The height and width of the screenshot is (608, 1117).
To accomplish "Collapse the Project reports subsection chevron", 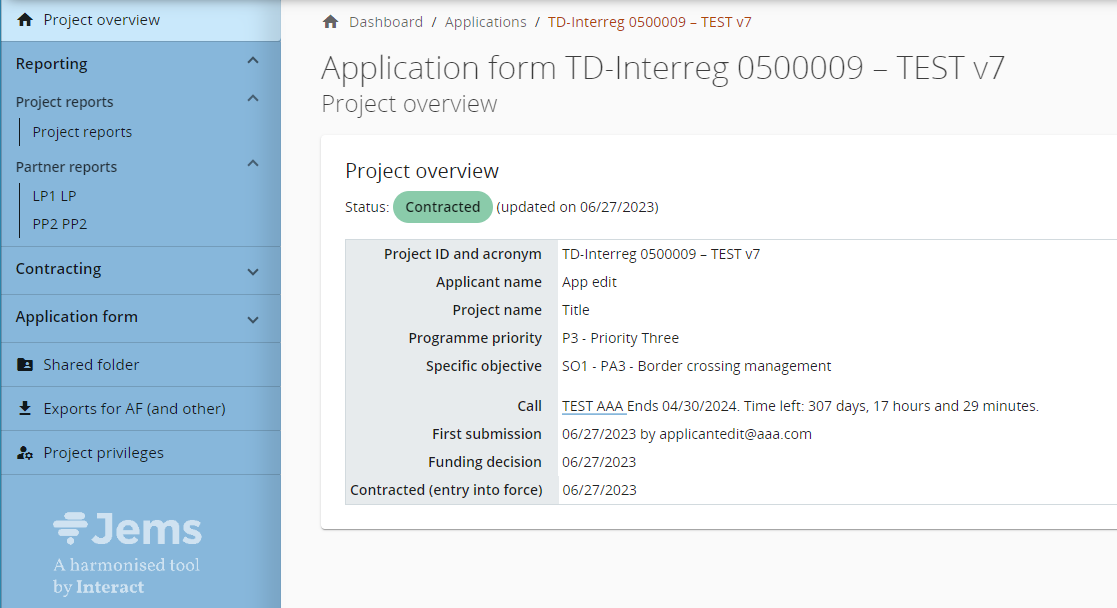I will coord(253,99).
